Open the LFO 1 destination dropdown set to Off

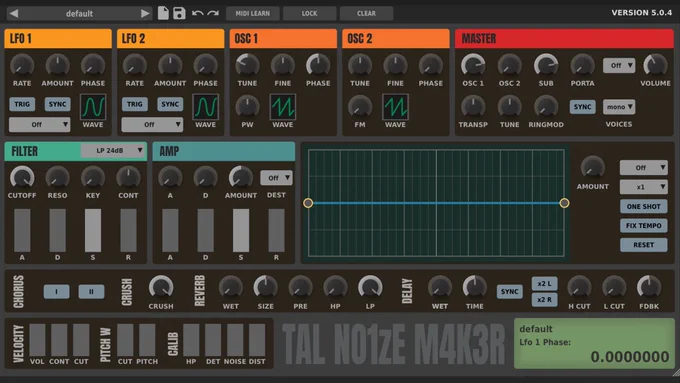point(39,124)
